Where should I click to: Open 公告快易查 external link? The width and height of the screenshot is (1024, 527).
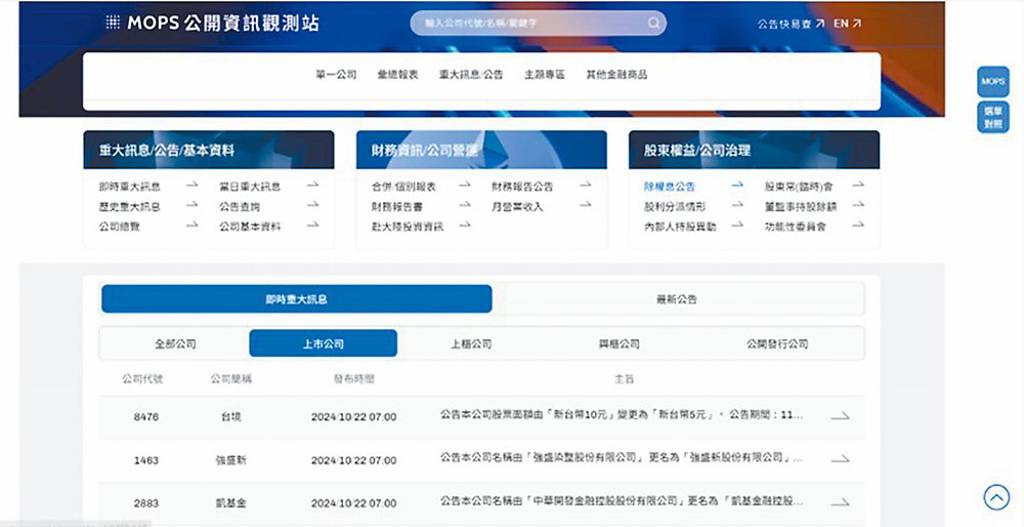pos(791,24)
